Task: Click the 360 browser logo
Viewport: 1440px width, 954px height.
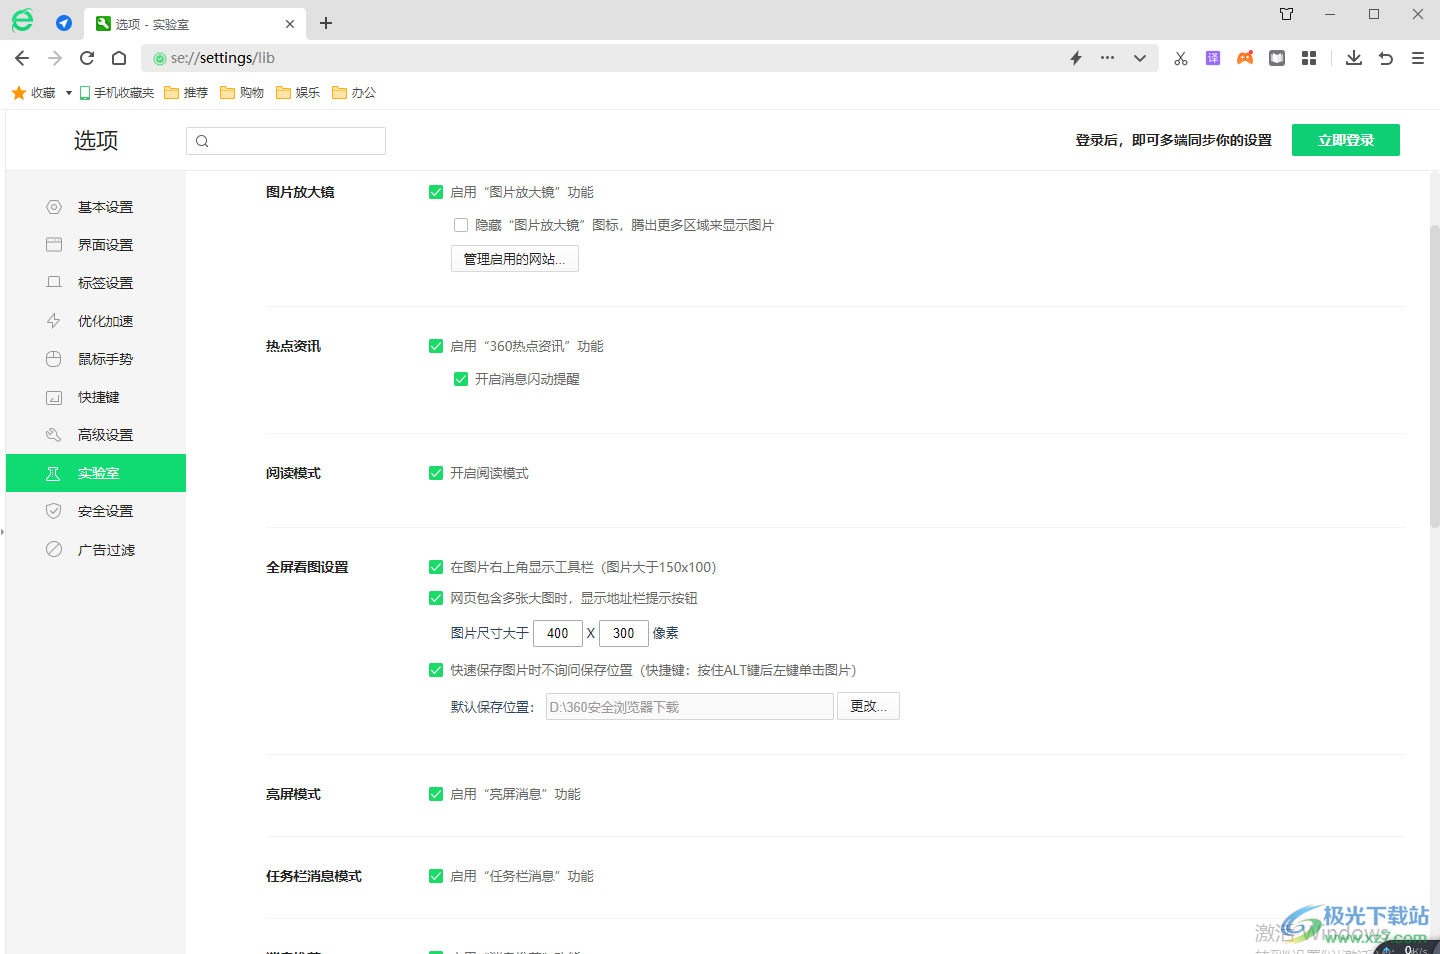Action: pos(22,21)
